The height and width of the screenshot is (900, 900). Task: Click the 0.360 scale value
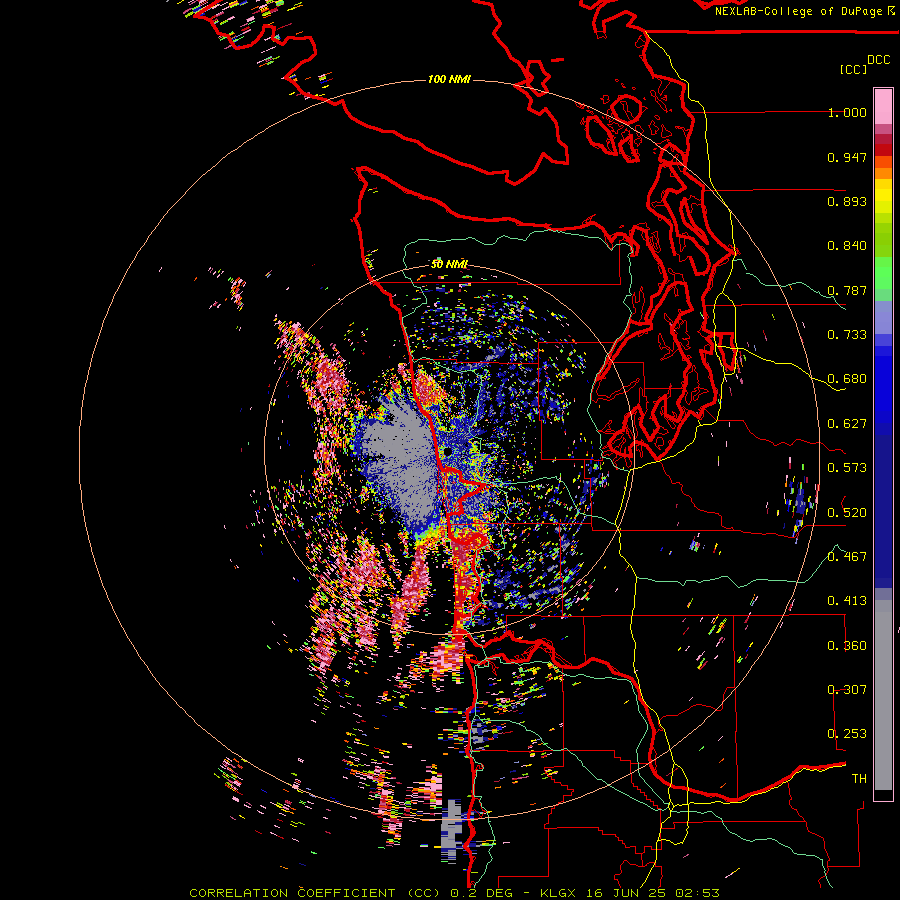coord(847,645)
